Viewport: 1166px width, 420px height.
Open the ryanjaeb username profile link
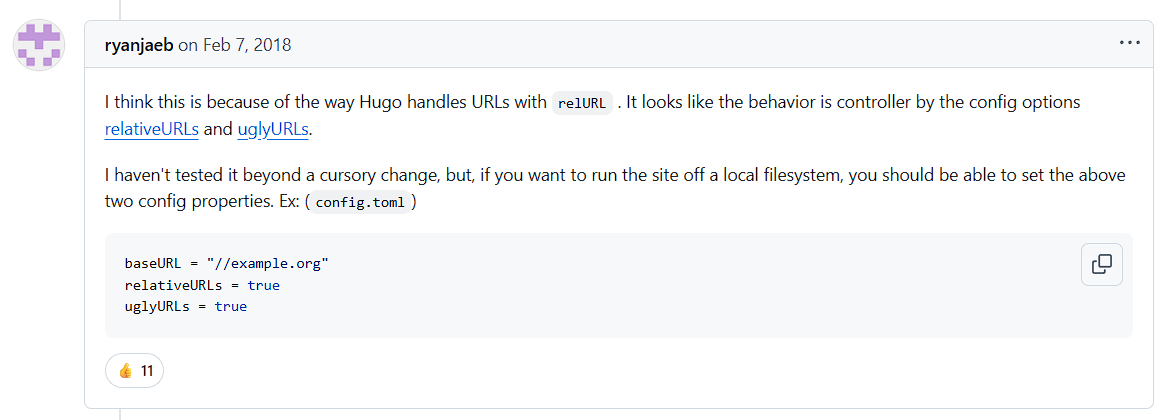[139, 45]
